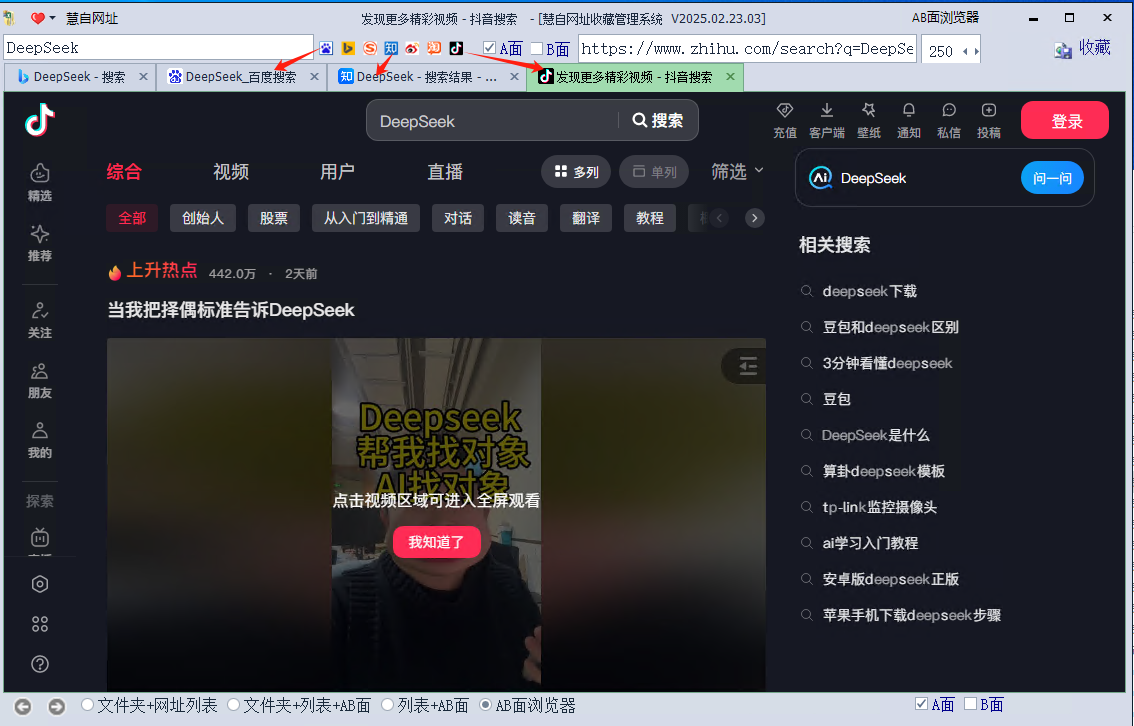Switch to the DeepSeek - 搜索 Bing tab

pyautogui.click(x=80, y=77)
